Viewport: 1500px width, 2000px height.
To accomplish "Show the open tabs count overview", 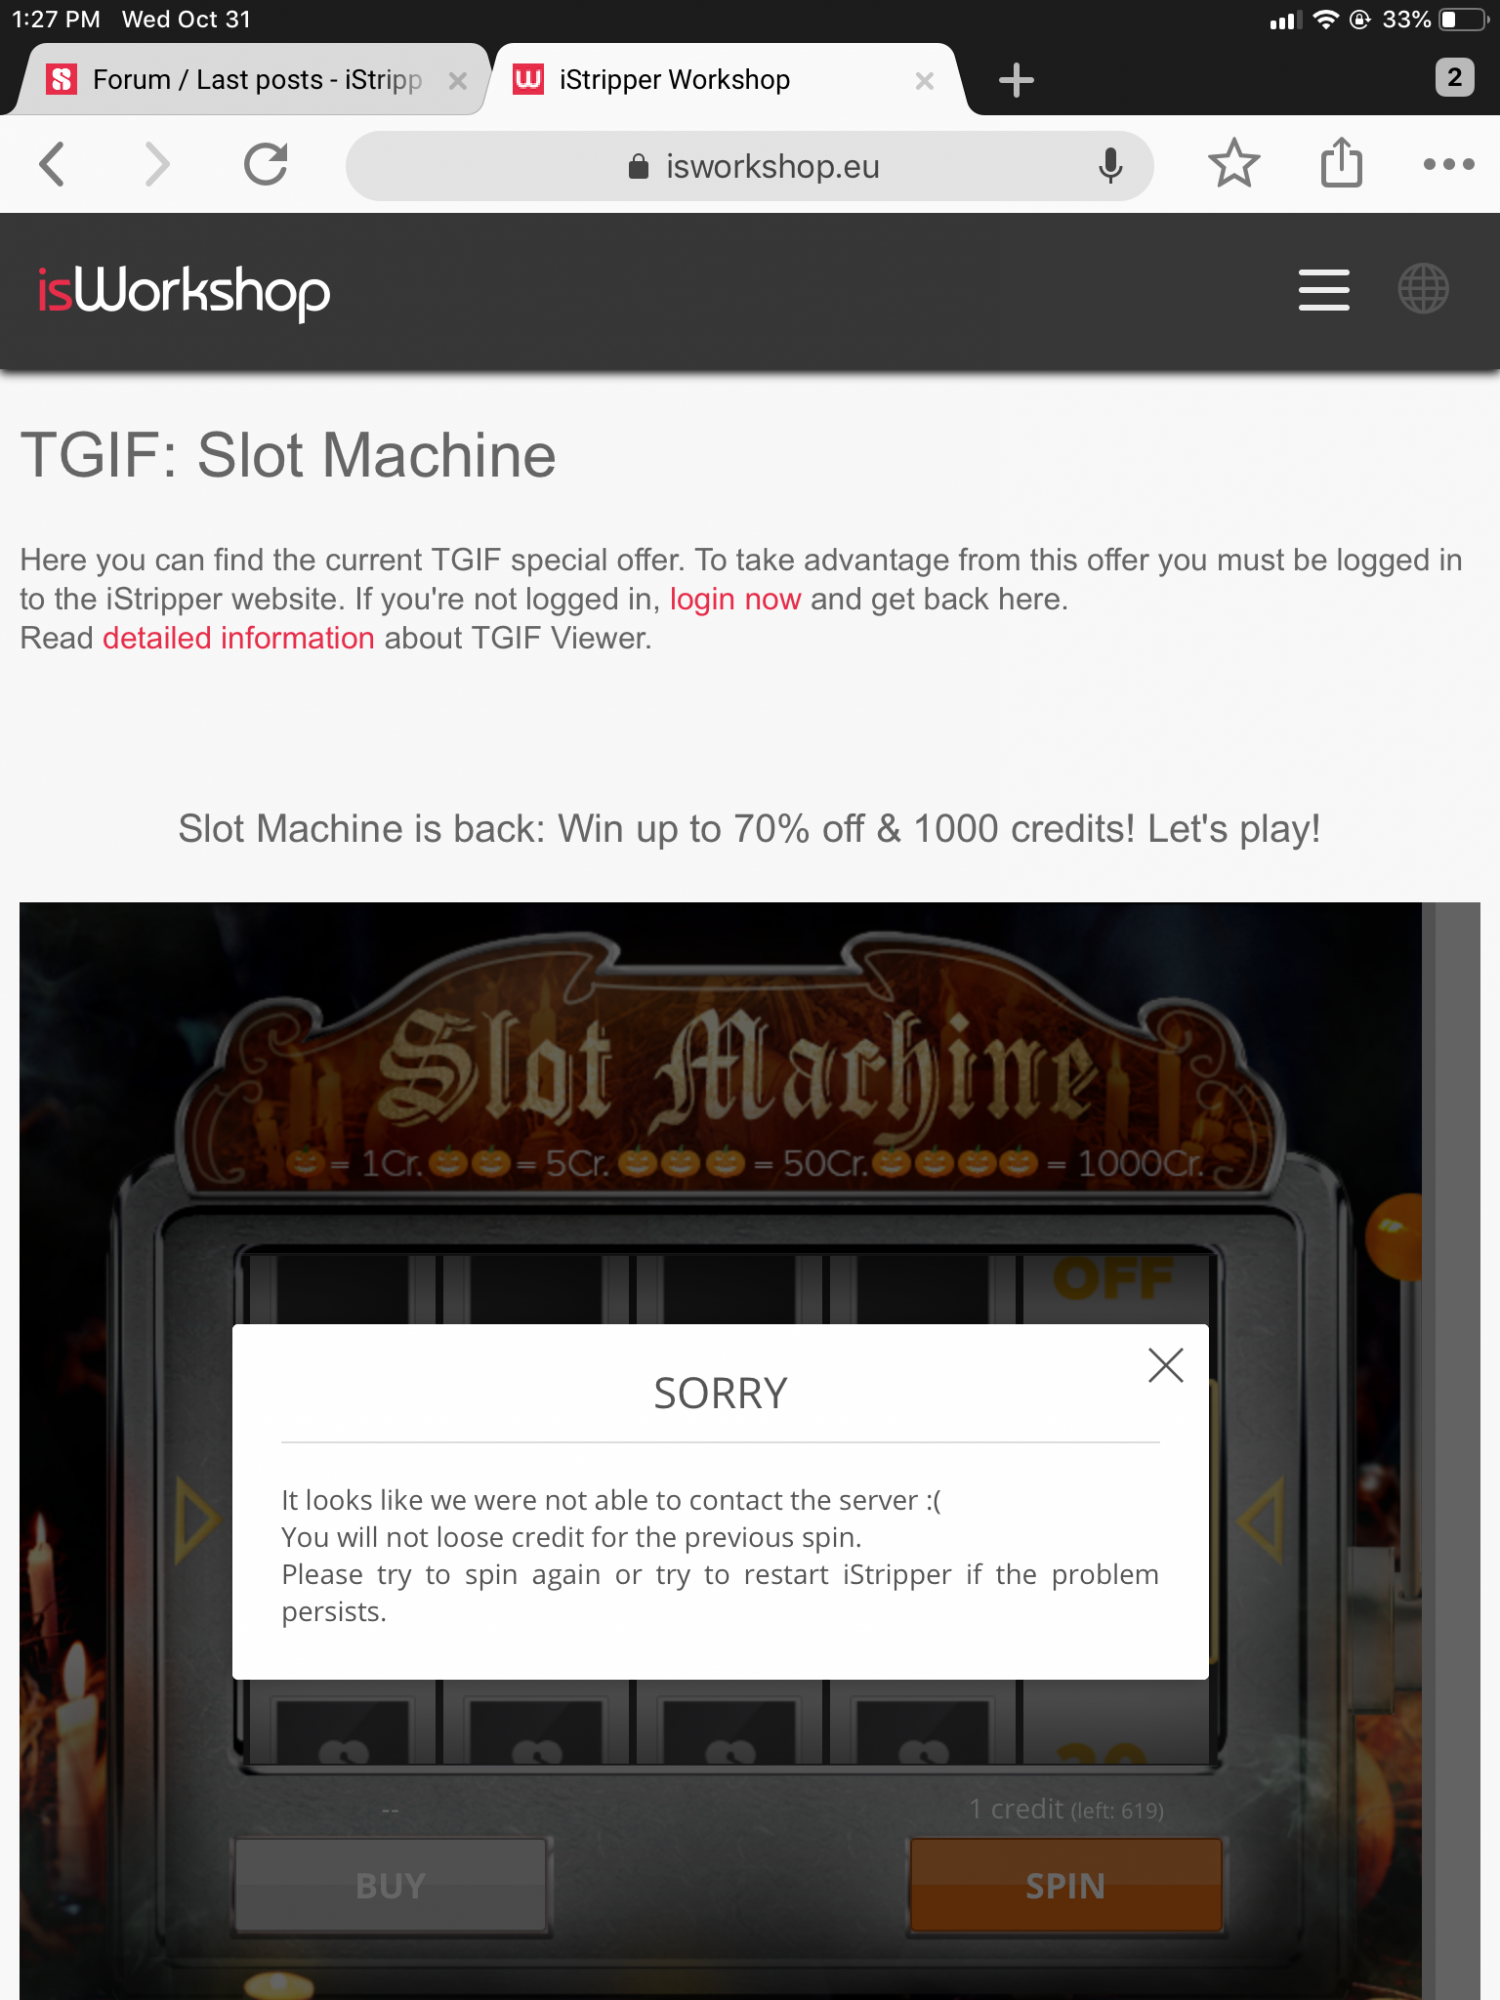I will 1454,77.
